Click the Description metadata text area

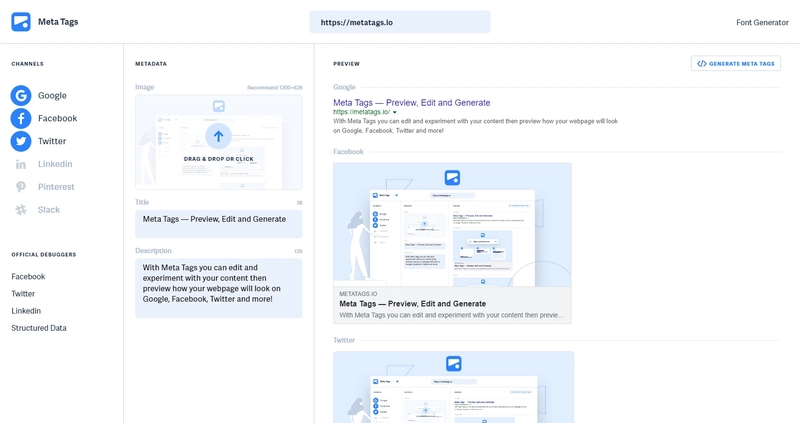(x=218, y=288)
